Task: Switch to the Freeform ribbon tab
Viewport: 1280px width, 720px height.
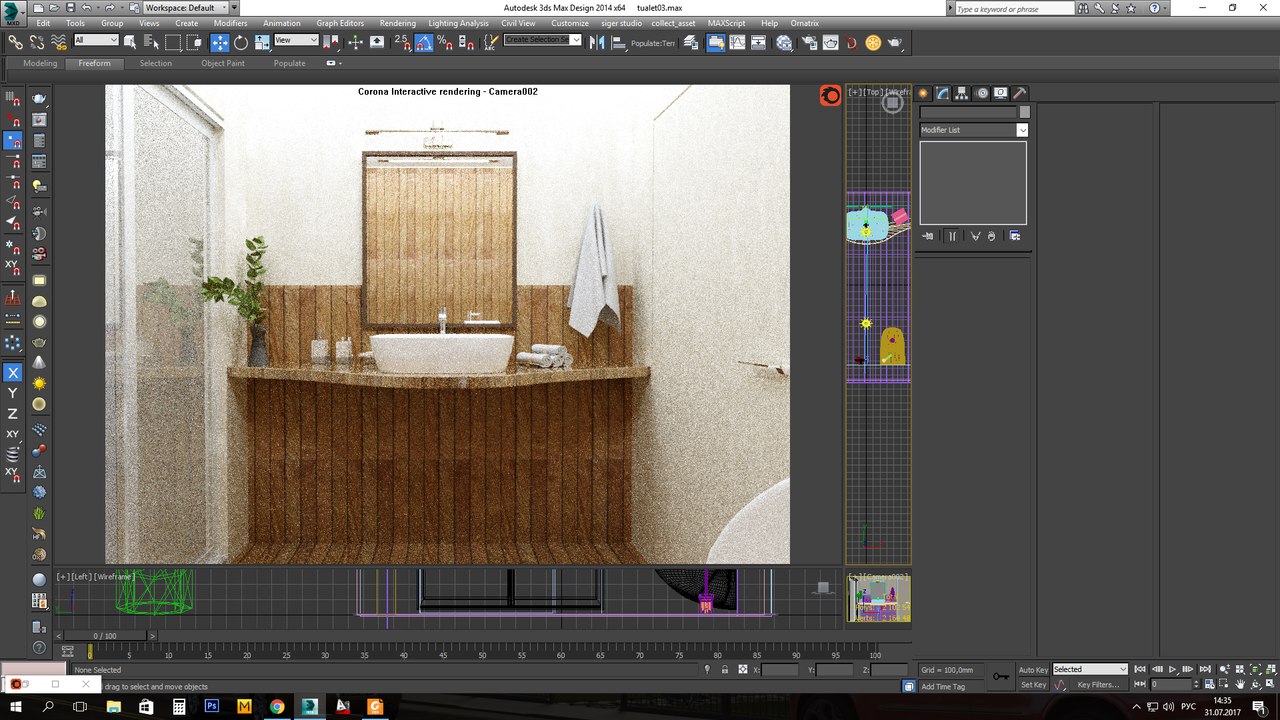Action: (x=95, y=63)
